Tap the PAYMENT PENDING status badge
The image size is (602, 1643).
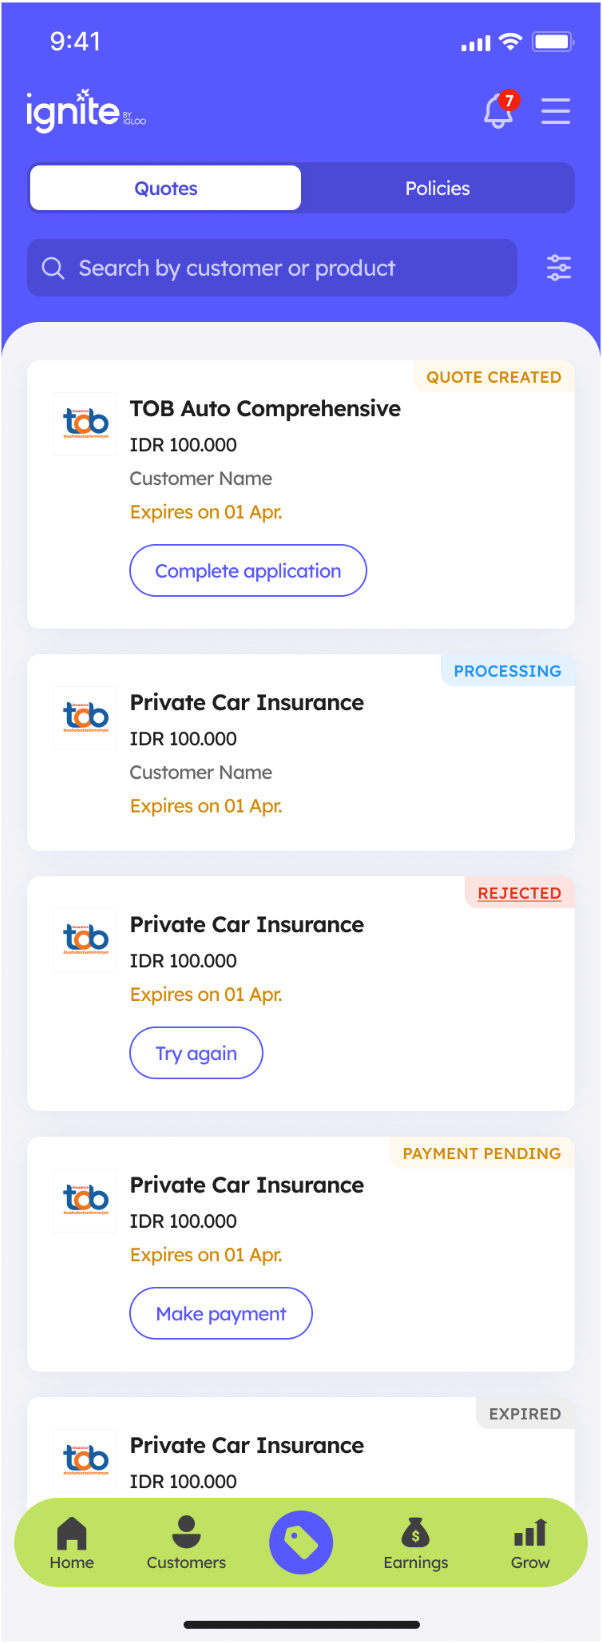coord(481,1153)
